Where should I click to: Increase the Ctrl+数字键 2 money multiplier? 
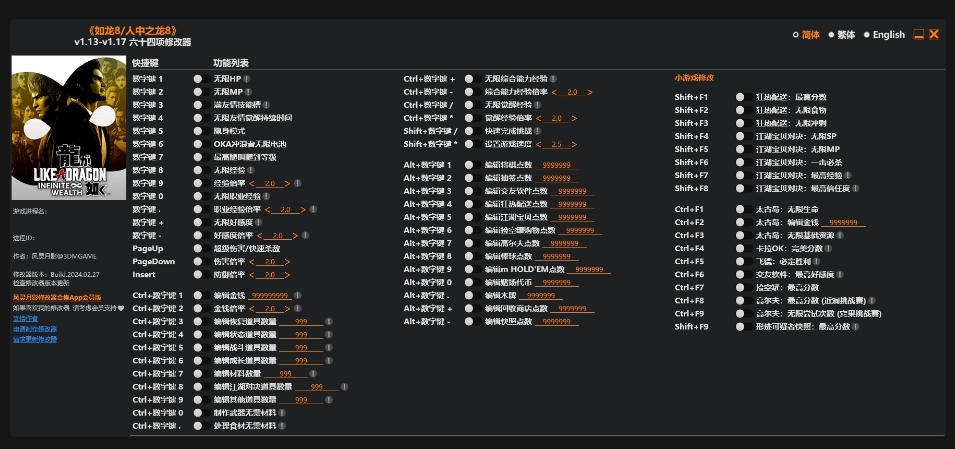coord(287,309)
